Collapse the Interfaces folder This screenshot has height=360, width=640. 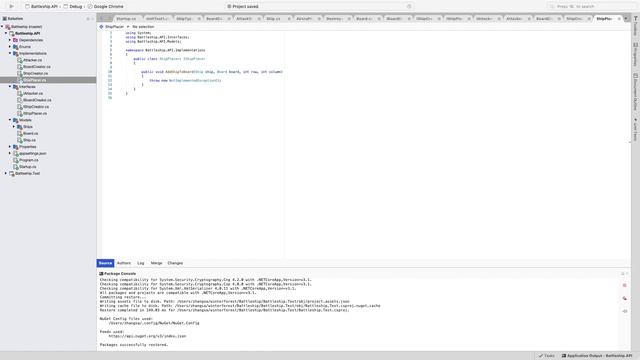pyautogui.click(x=10, y=87)
